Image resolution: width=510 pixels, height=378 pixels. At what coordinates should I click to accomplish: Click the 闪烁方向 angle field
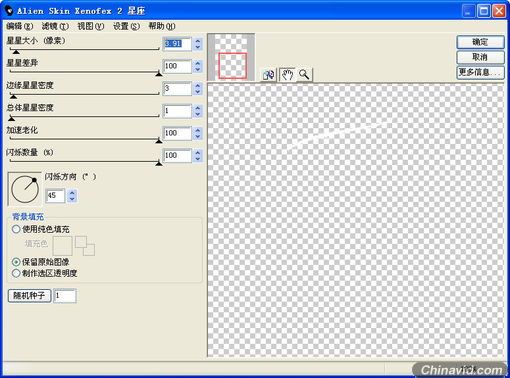[x=55, y=195]
